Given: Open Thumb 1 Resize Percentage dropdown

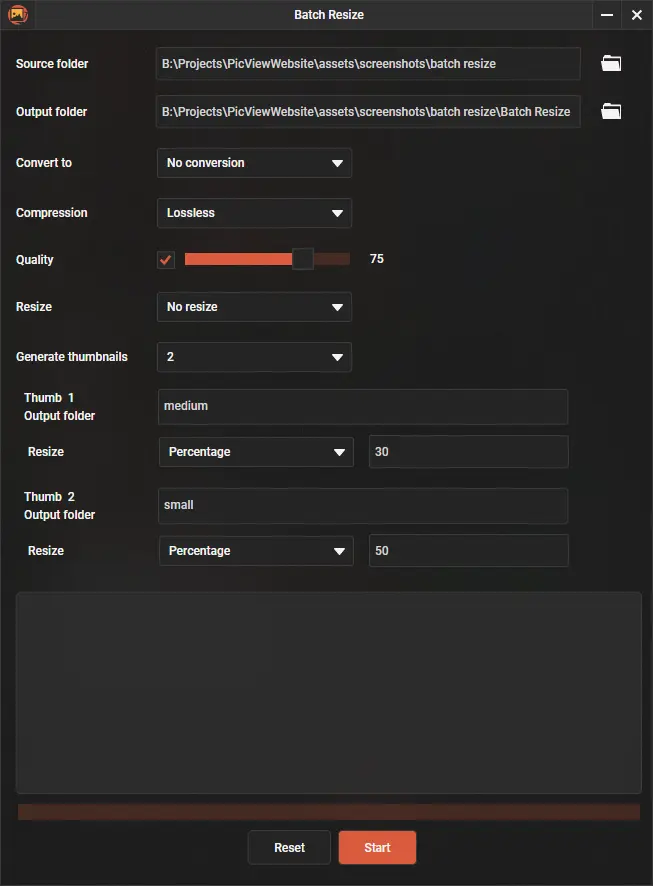Looking at the screenshot, I should click(x=256, y=452).
